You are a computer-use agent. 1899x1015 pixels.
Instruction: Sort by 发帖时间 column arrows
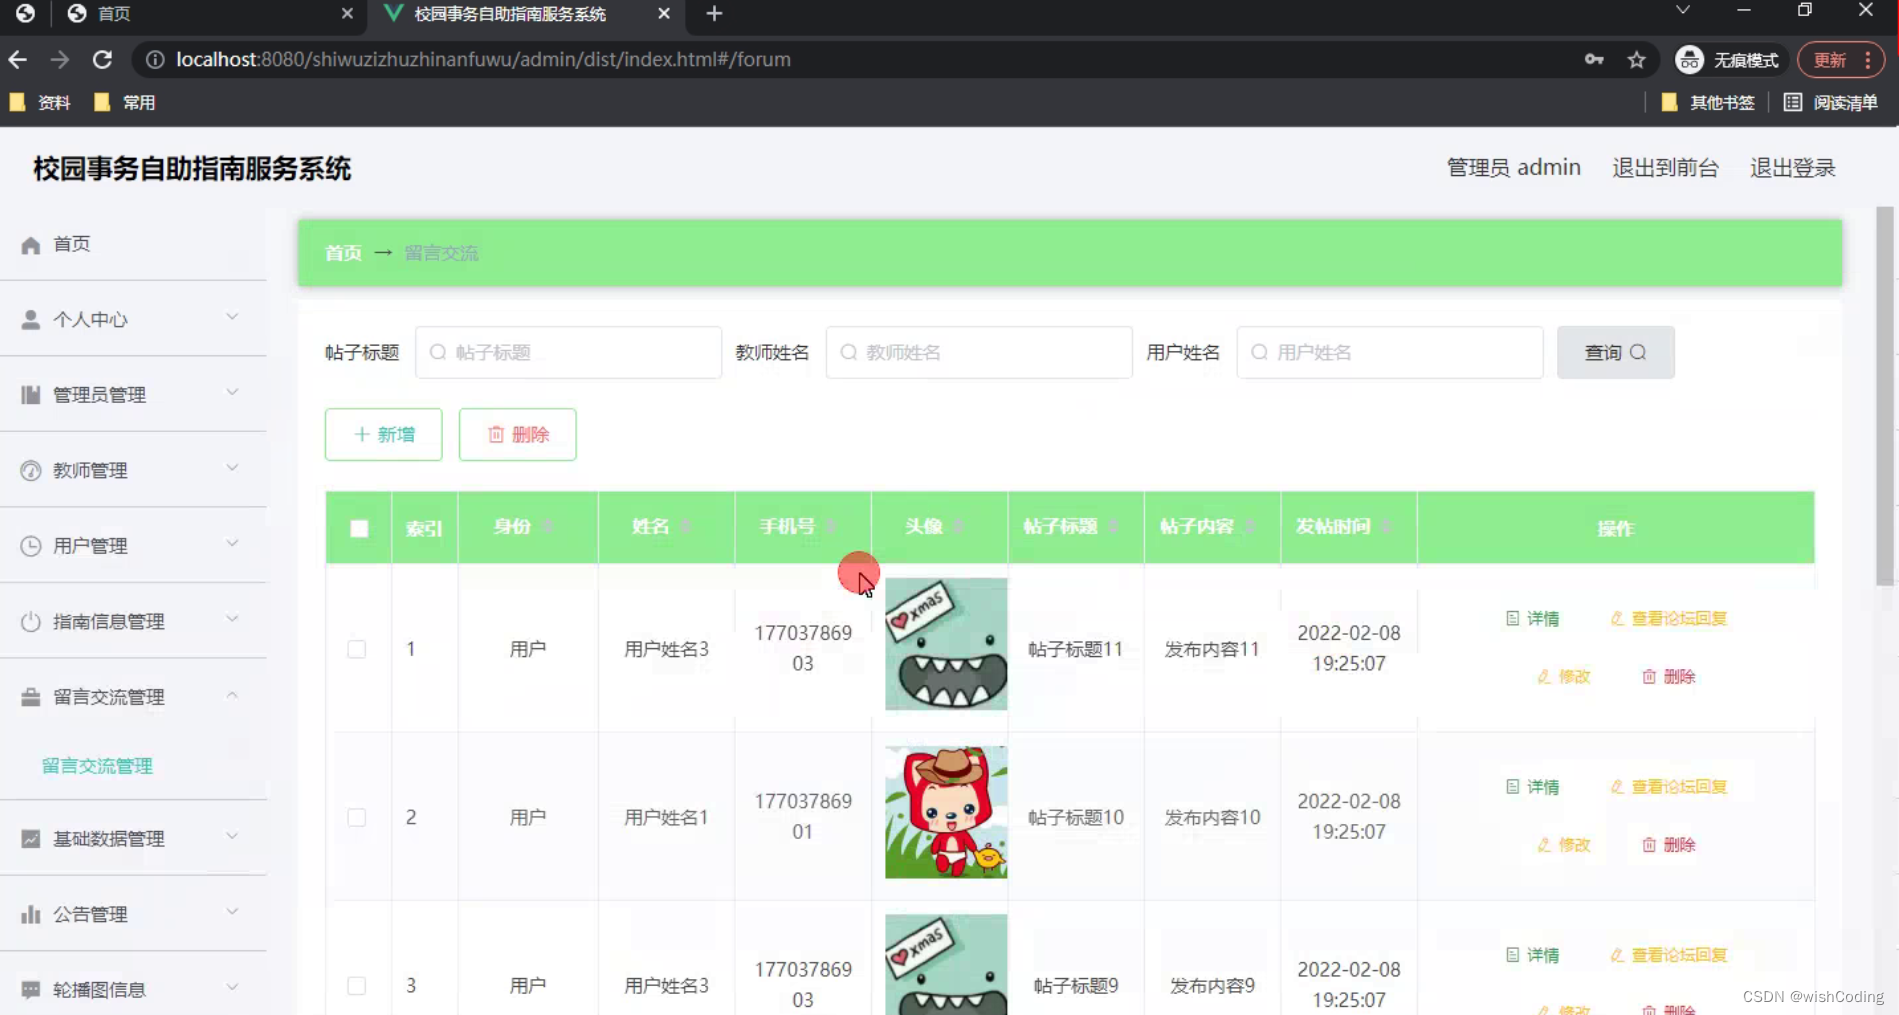pyautogui.click(x=1388, y=527)
